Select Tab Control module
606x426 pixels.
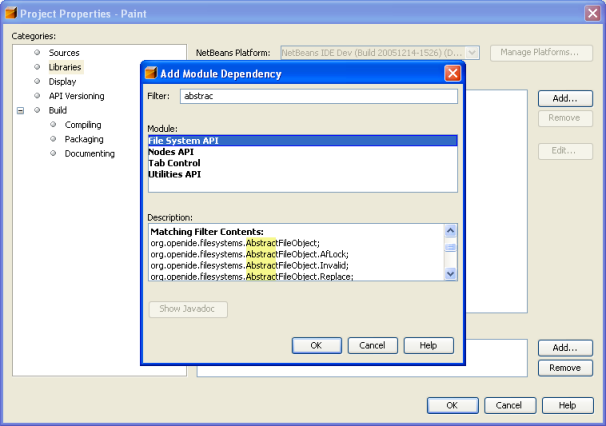pos(303,163)
